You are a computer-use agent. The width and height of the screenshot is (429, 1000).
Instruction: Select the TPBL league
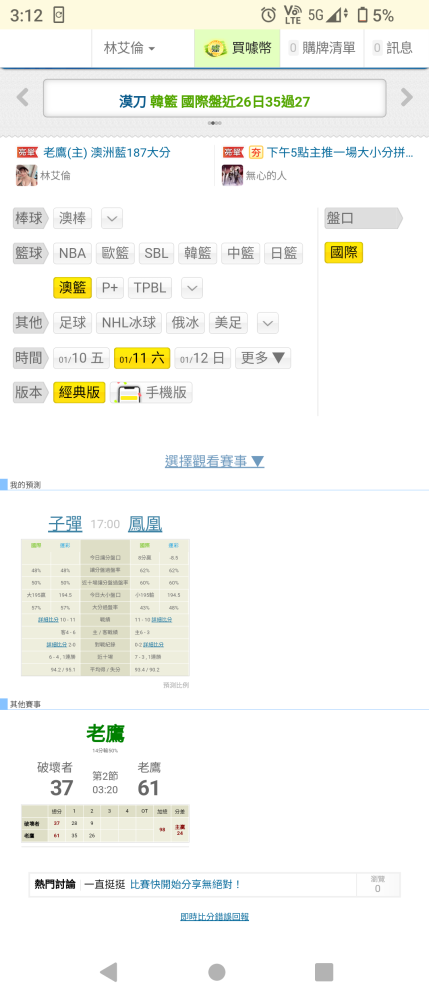tap(150, 288)
